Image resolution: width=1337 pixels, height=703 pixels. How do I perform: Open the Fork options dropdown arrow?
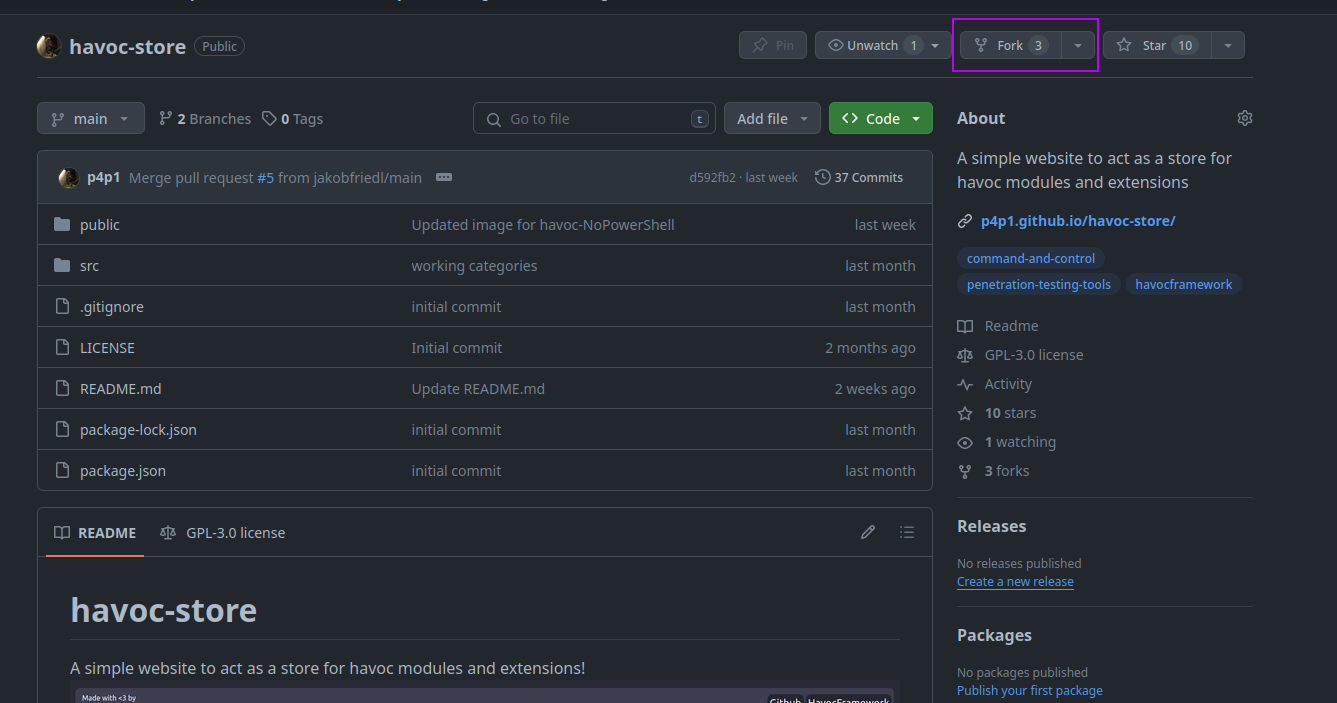pos(1077,45)
